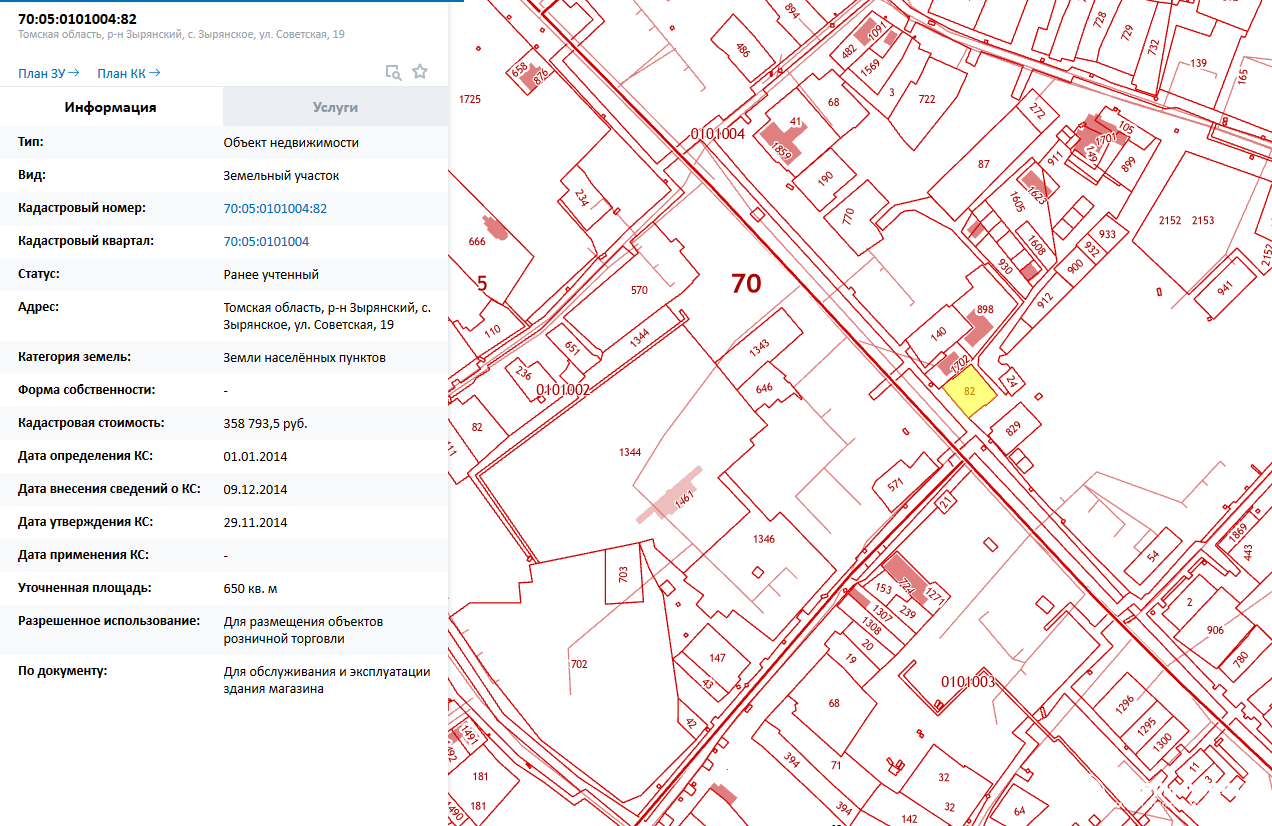
Task: Click parcel 147 on the map
Action: click(x=717, y=657)
